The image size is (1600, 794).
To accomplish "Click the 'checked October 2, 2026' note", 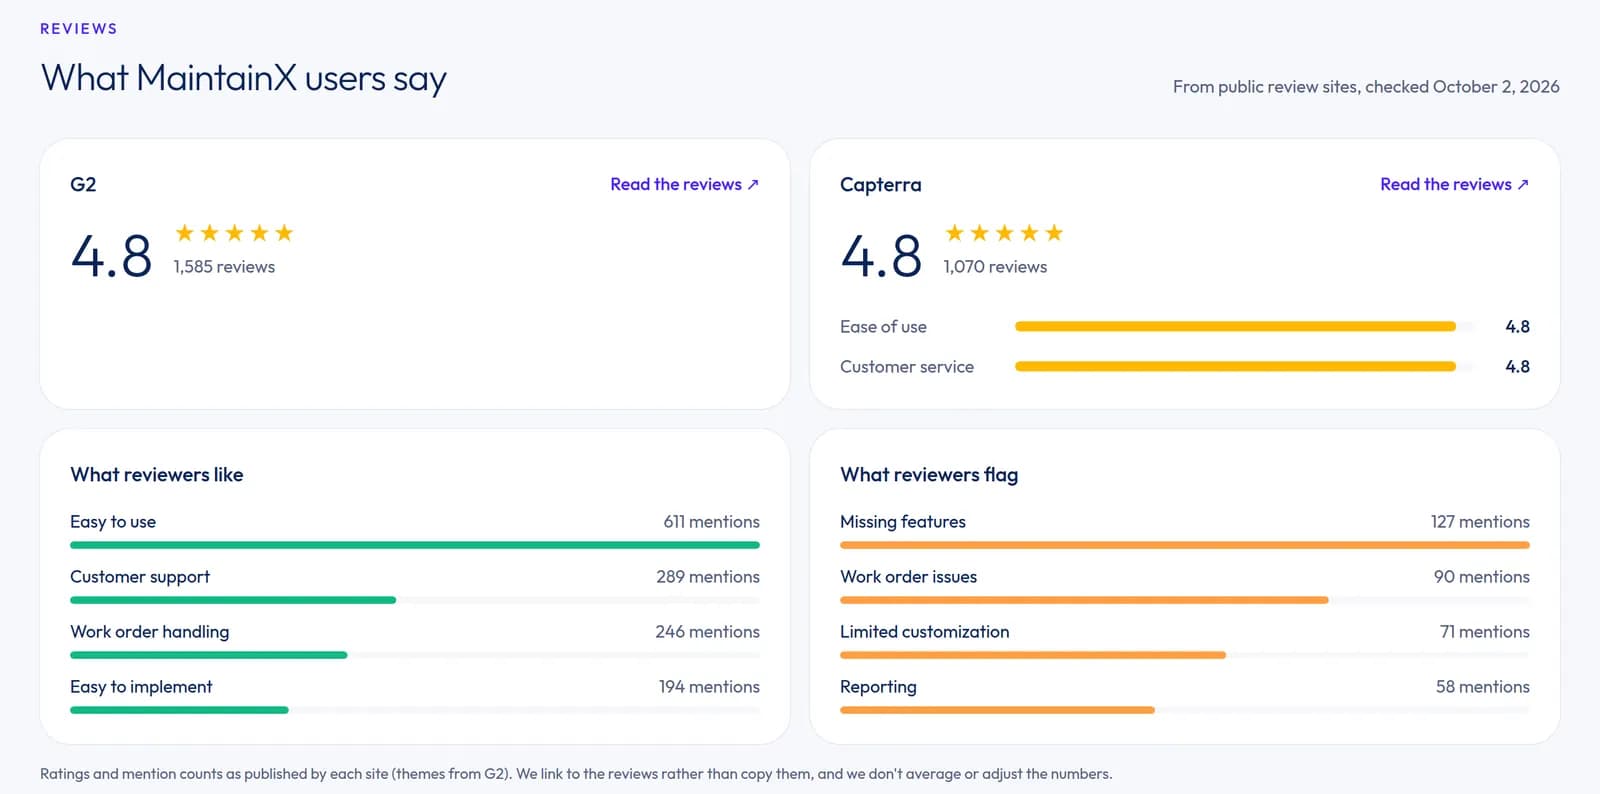I will tap(1462, 87).
